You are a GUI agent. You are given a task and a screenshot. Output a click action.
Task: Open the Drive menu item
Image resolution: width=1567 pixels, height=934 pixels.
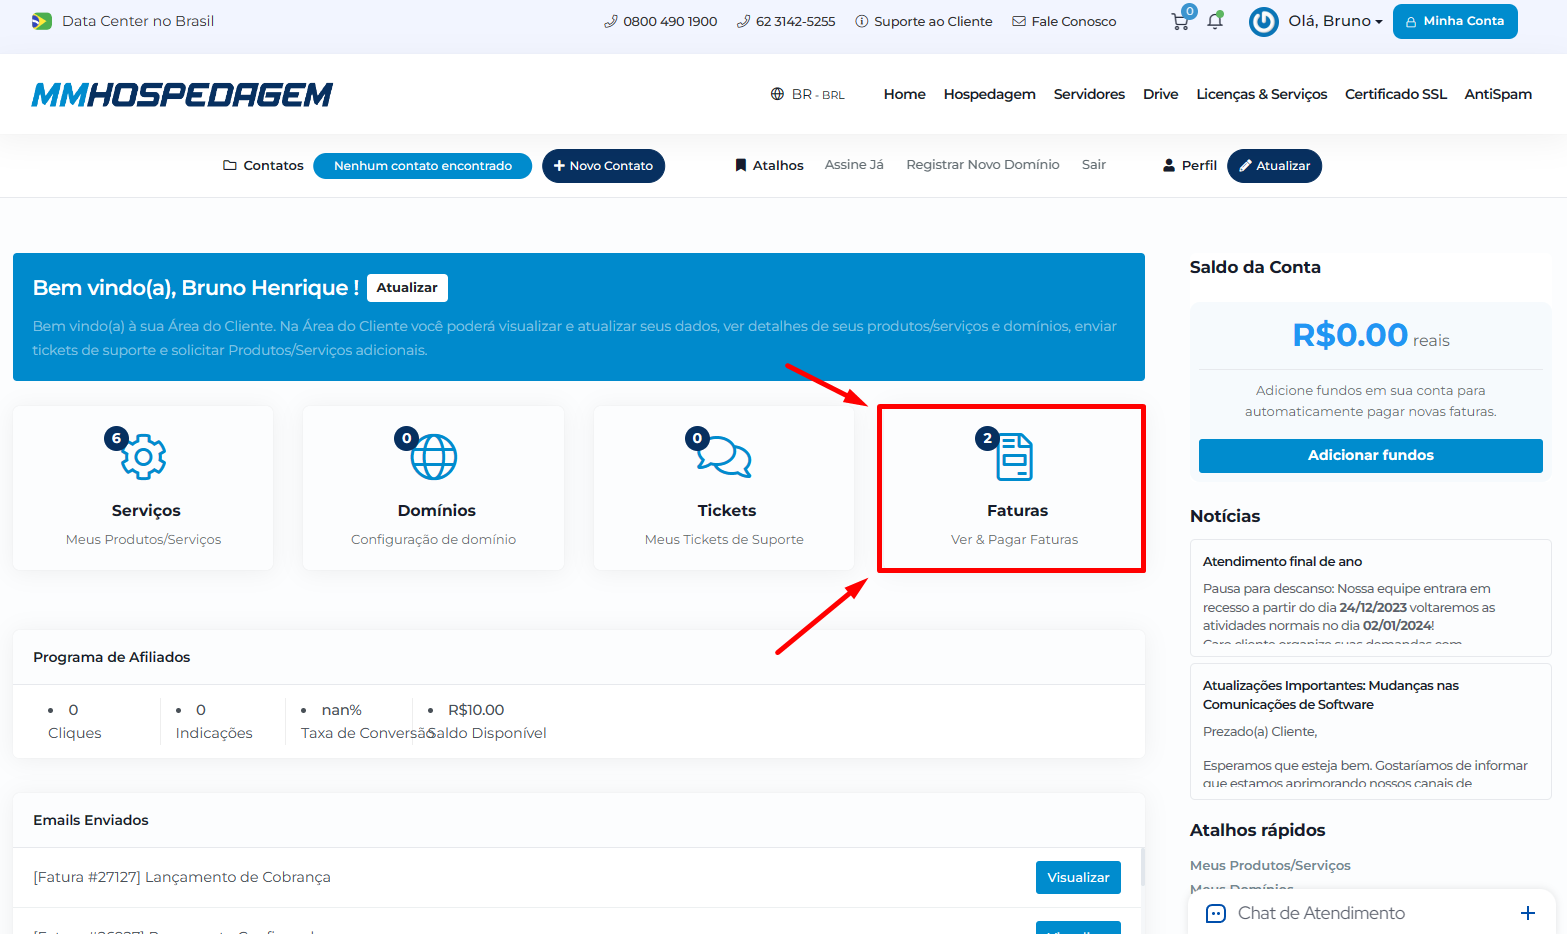(x=1160, y=94)
